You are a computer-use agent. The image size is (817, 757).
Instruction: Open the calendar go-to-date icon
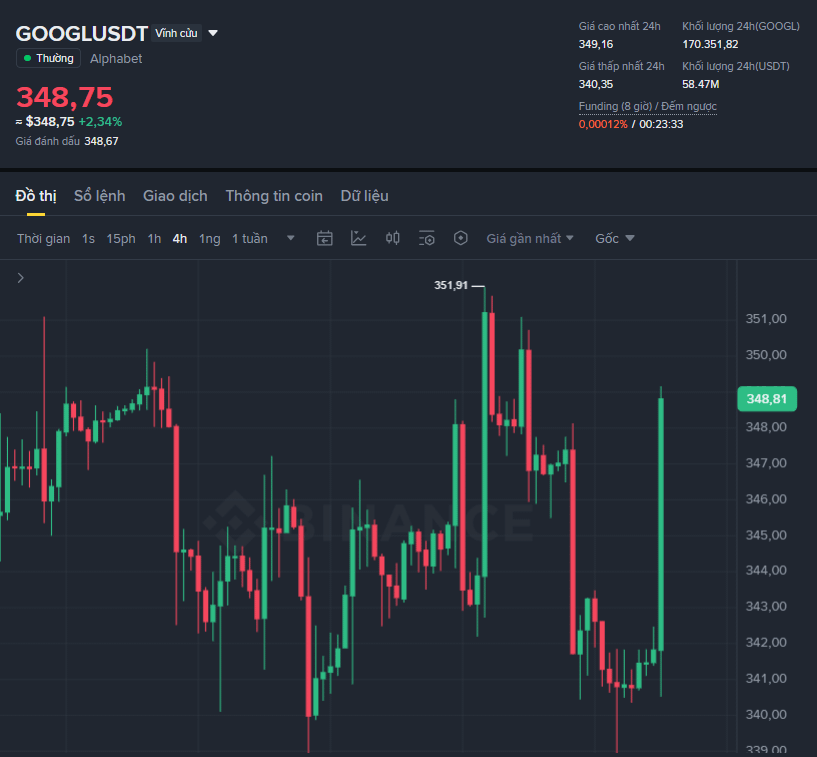coord(325,239)
